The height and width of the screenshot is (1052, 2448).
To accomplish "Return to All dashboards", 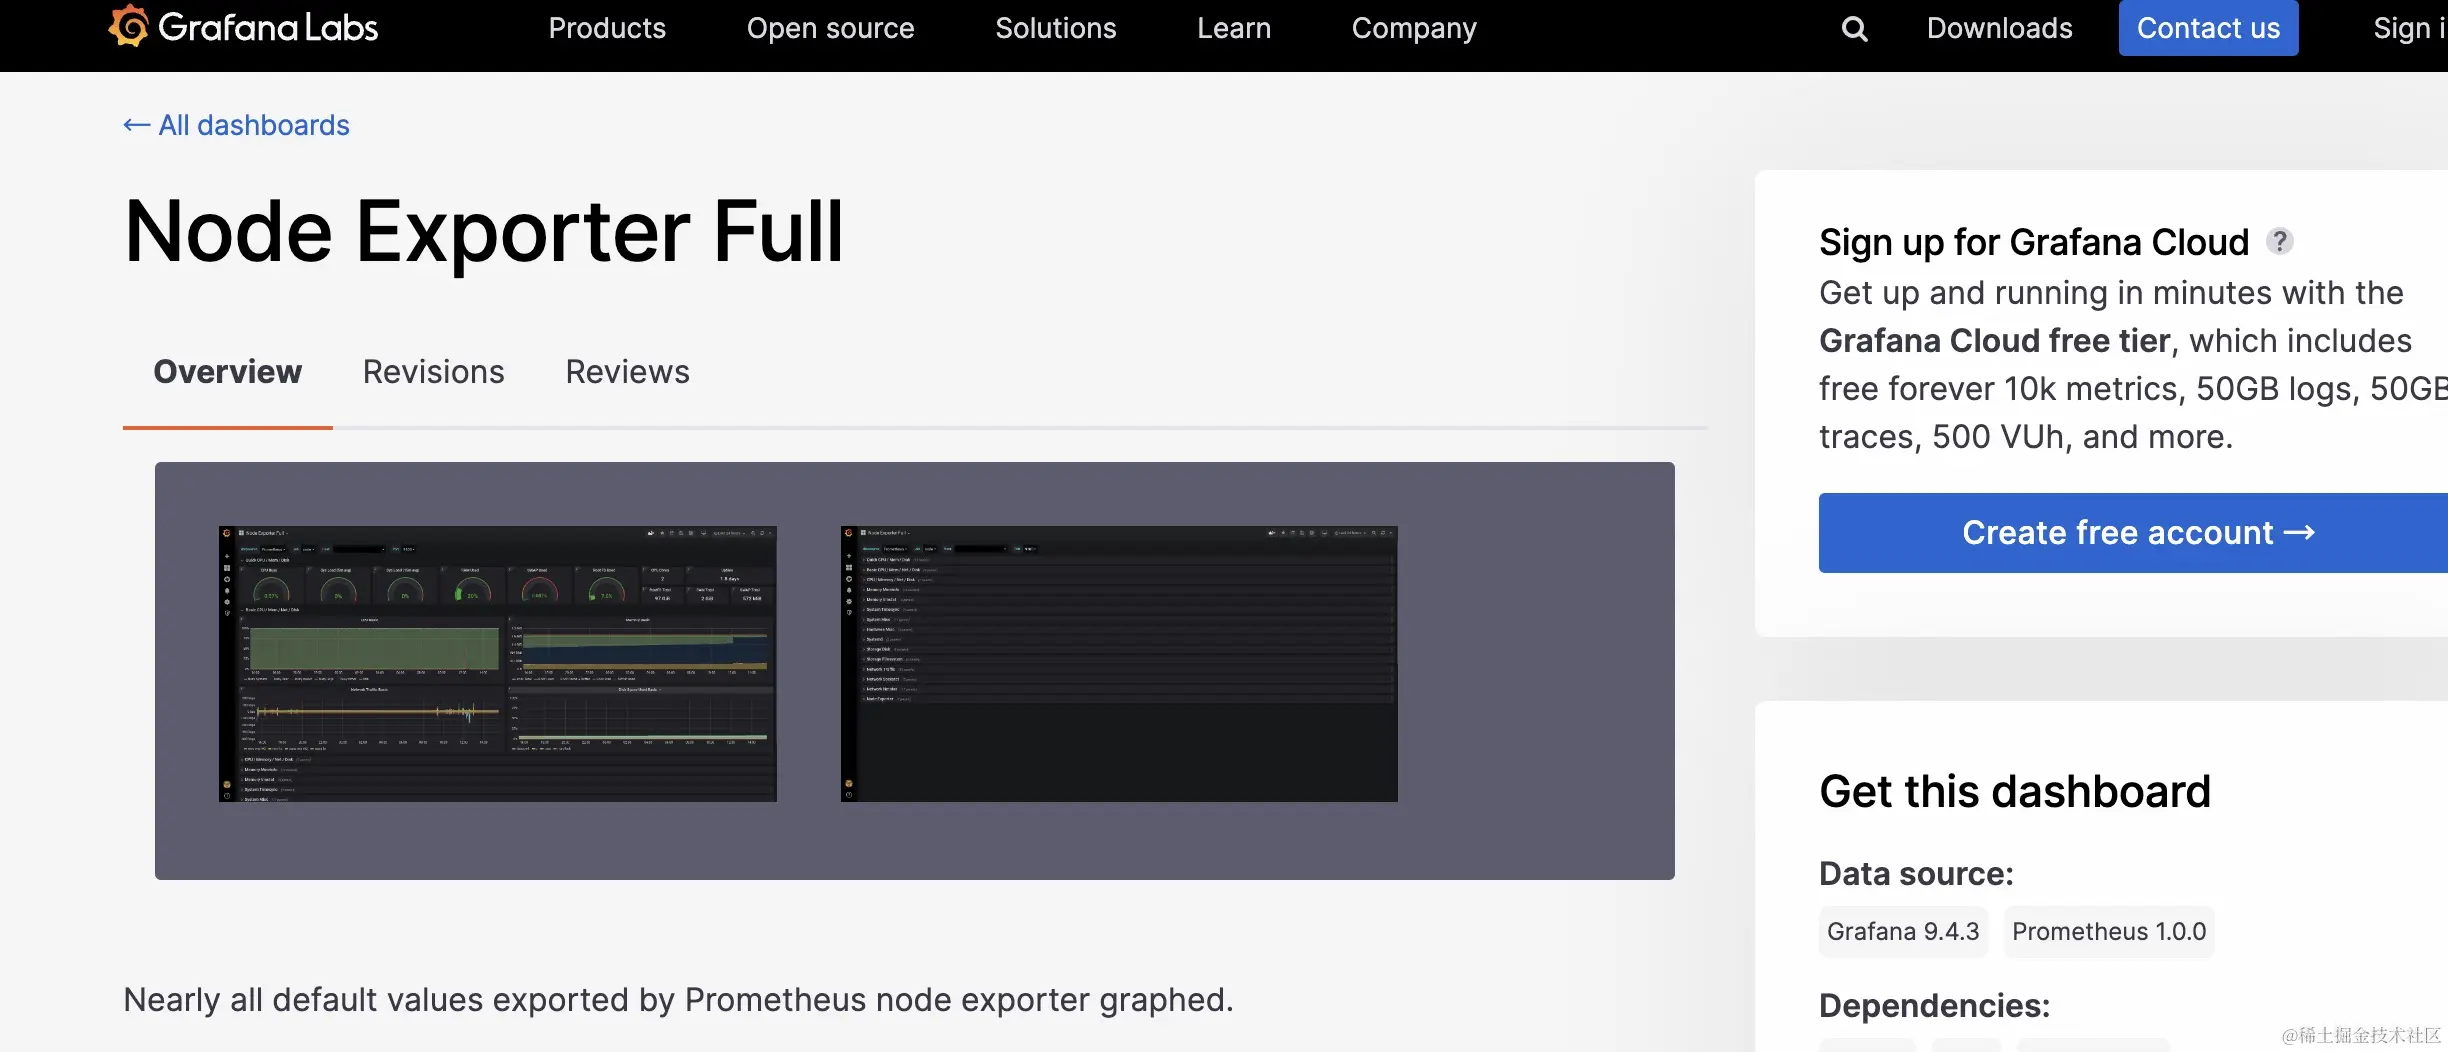I will [x=236, y=125].
